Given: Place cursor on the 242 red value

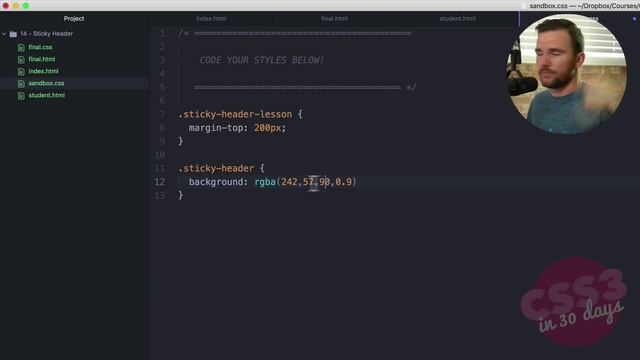Looking at the screenshot, I should (289, 182).
